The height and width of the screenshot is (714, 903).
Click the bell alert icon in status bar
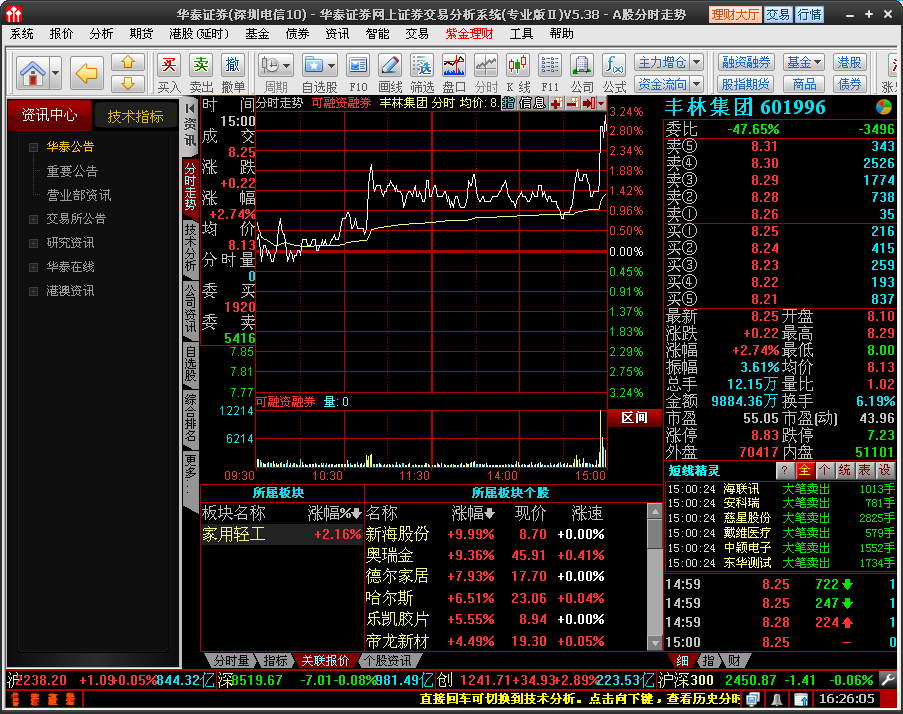pyautogui.click(x=777, y=699)
